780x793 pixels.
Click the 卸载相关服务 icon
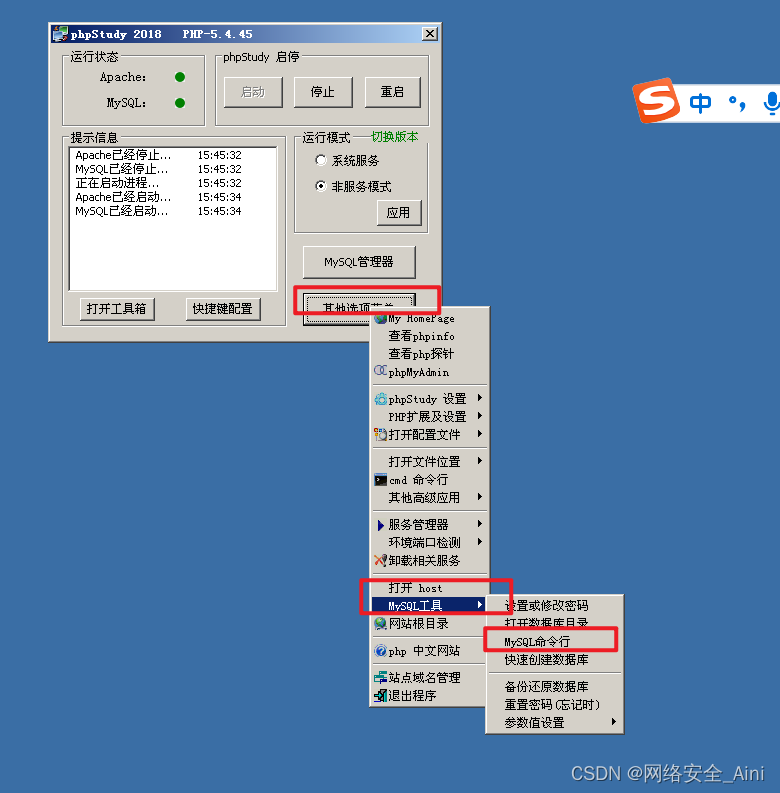tap(380, 560)
